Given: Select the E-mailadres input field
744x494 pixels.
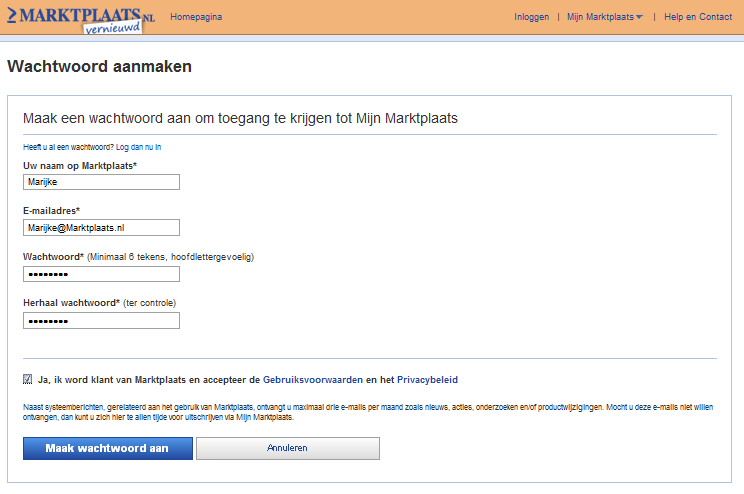Looking at the screenshot, I should click(x=102, y=228).
